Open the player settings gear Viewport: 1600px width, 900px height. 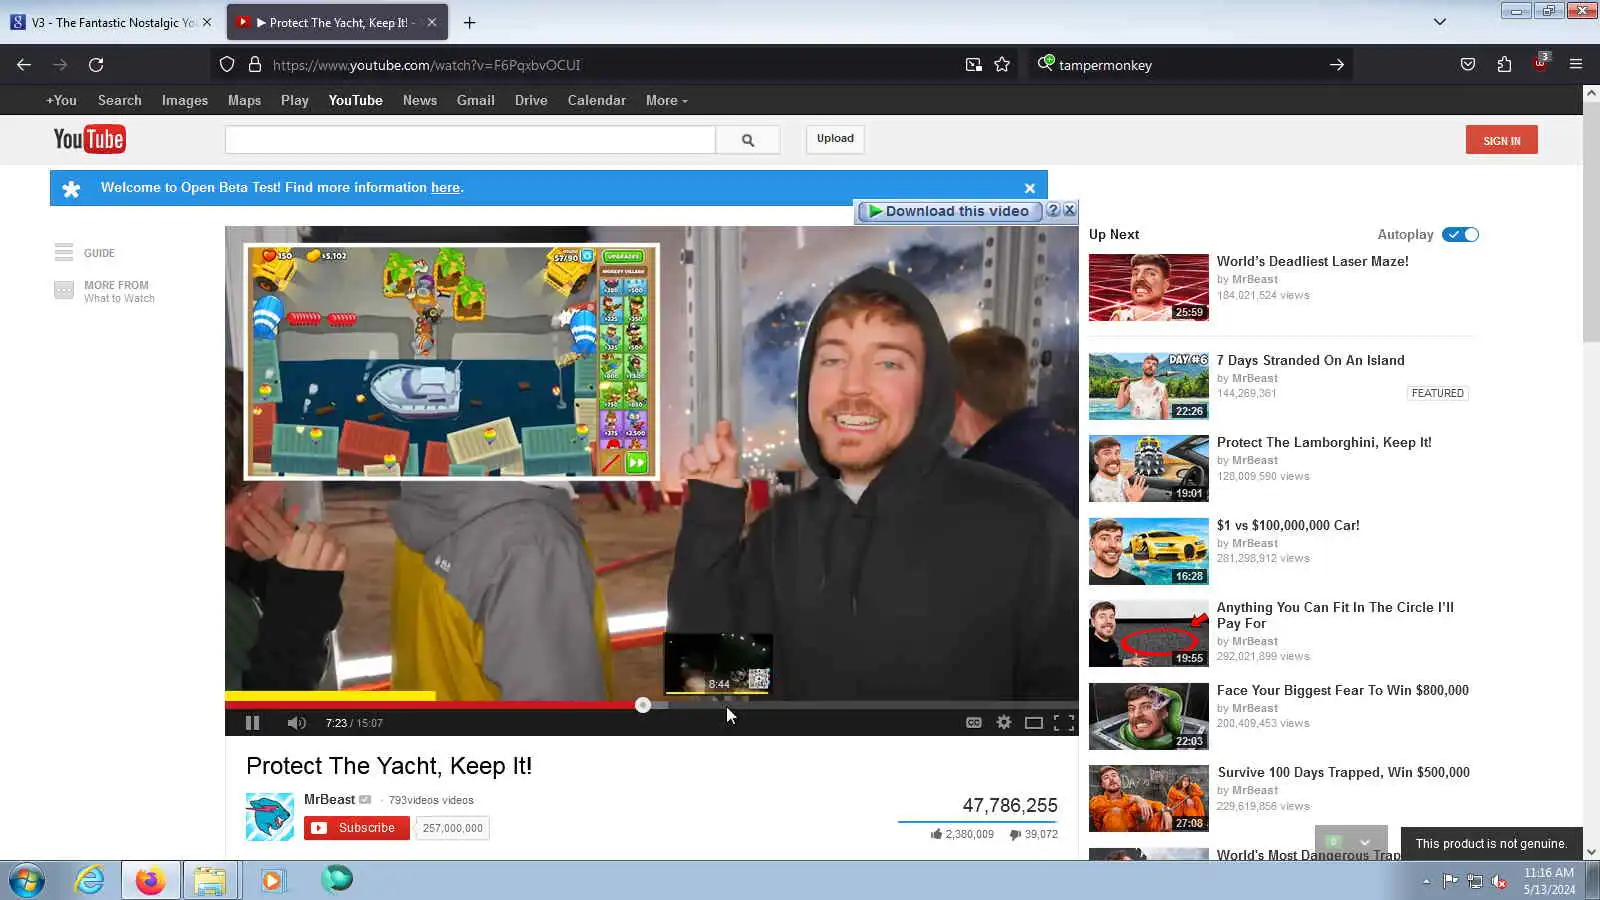click(x=1004, y=722)
